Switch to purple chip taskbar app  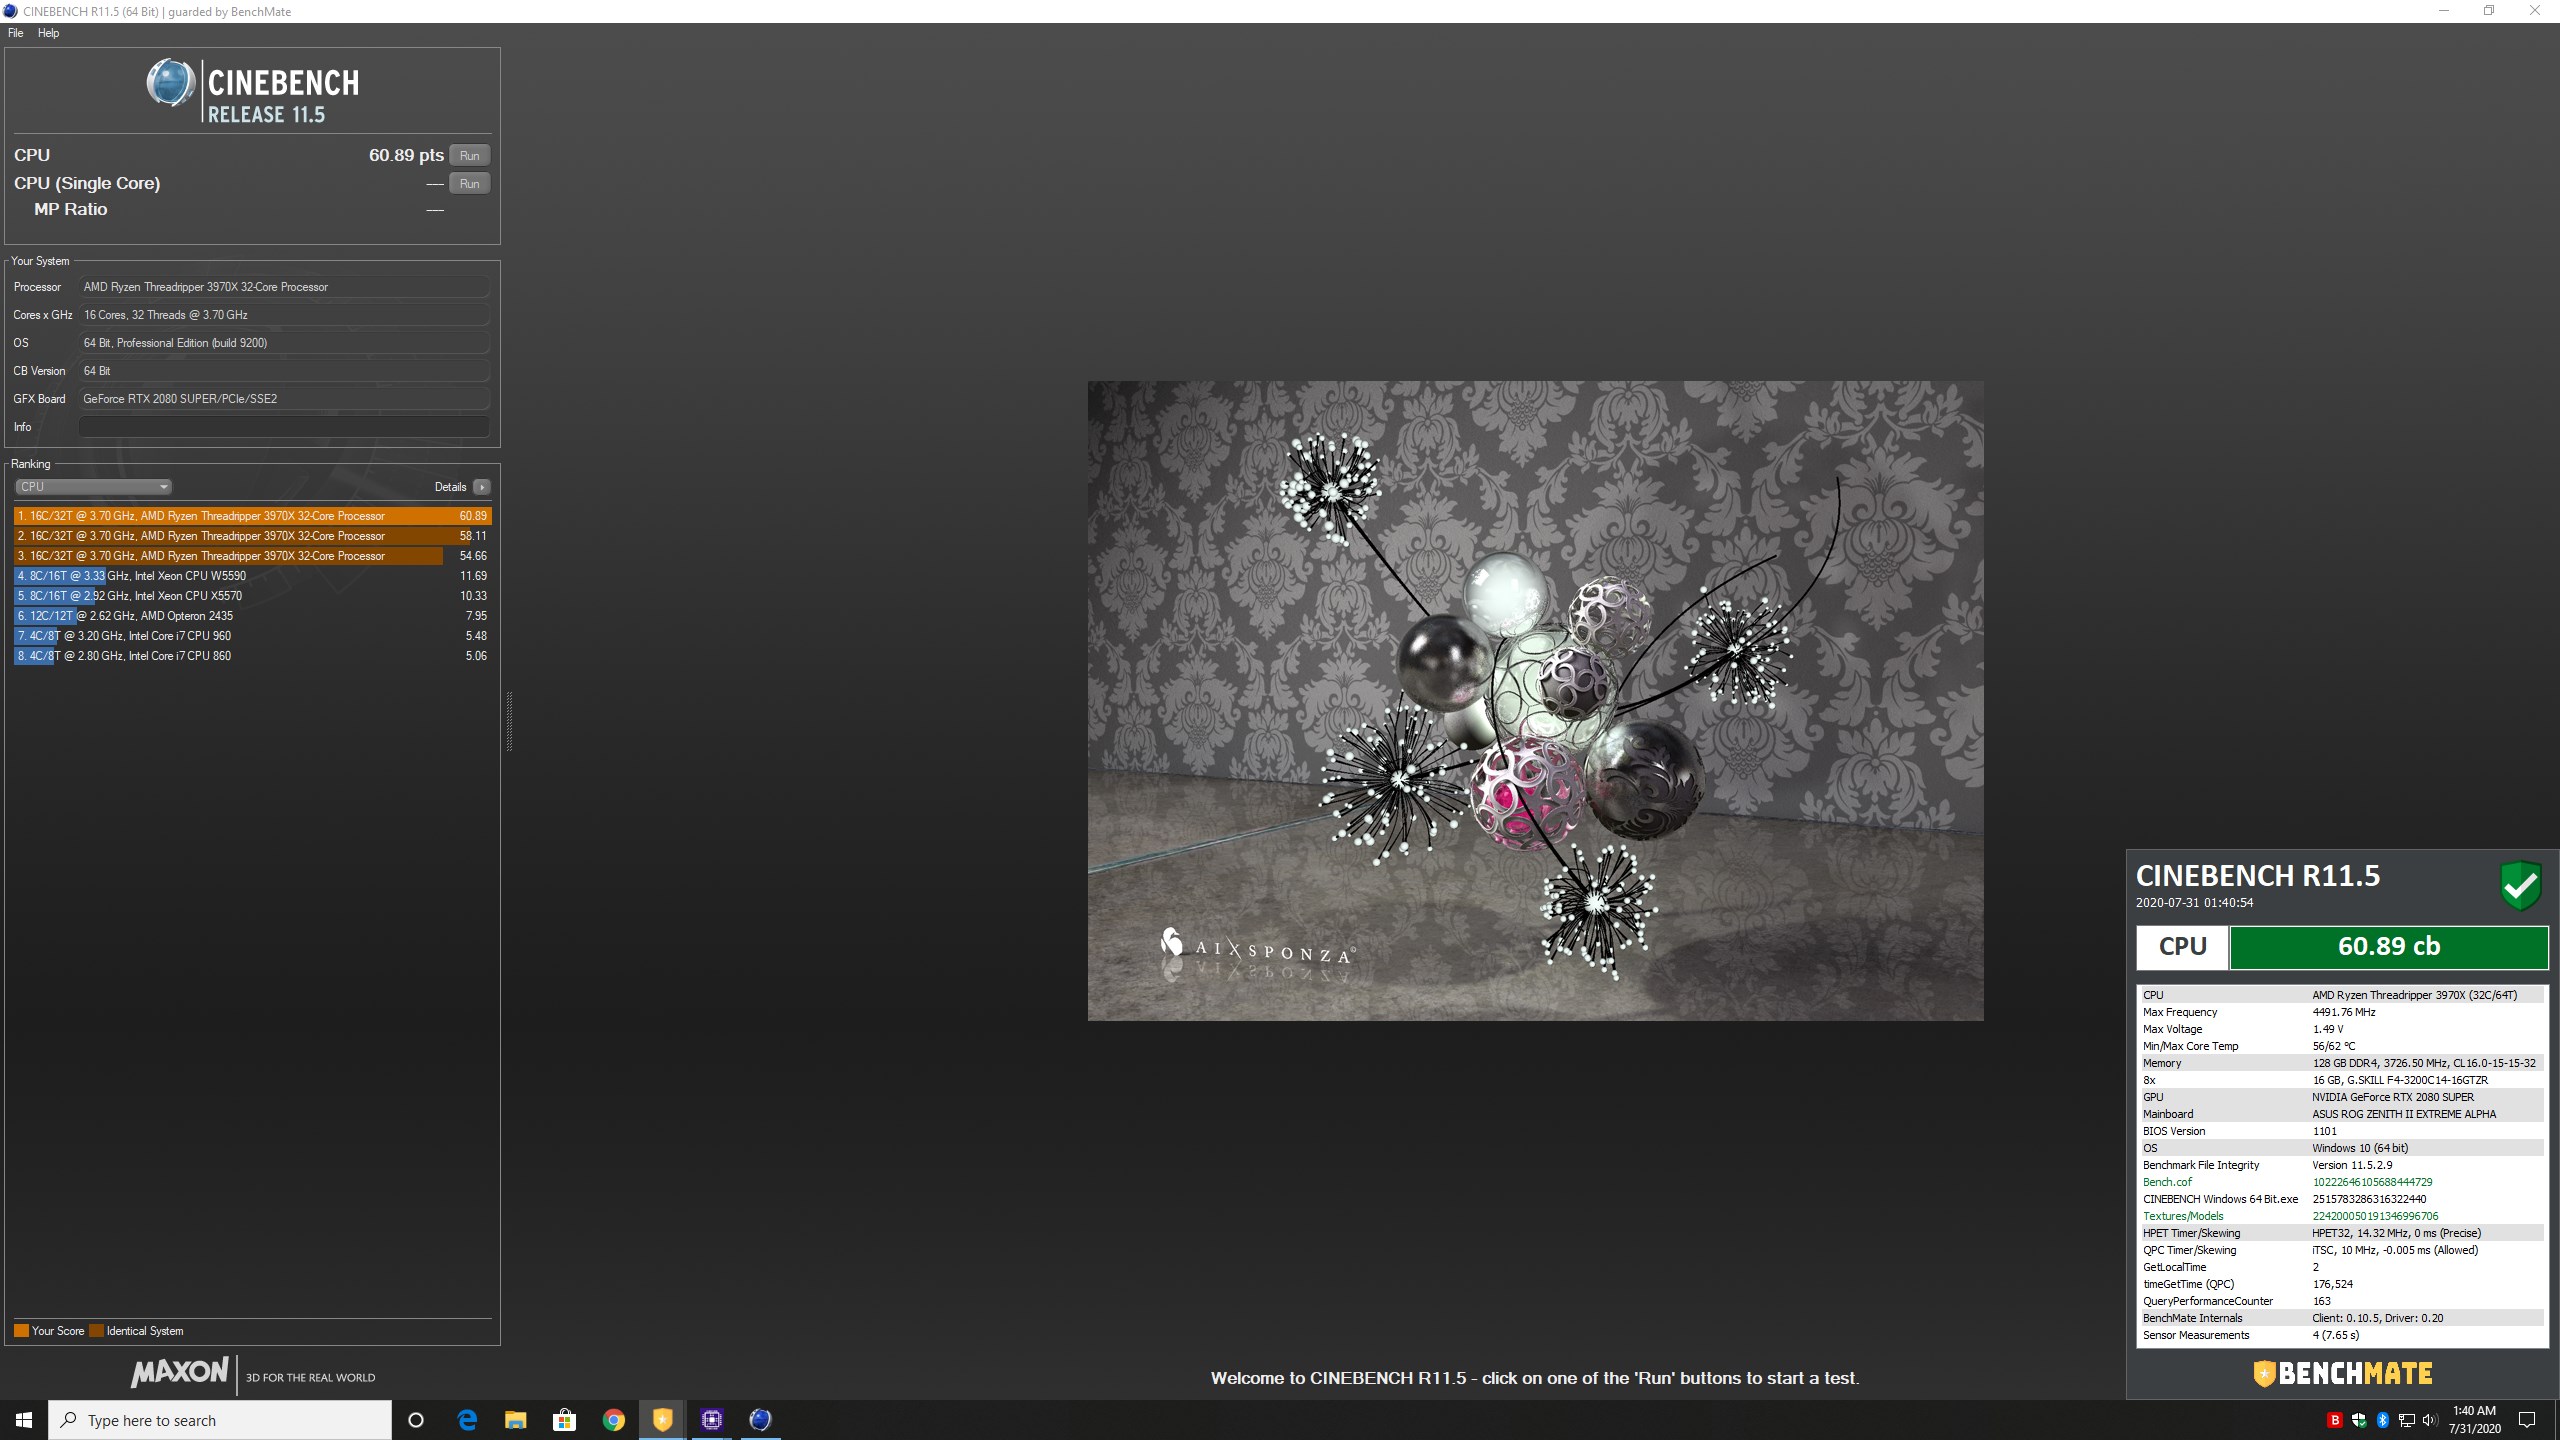(711, 1420)
